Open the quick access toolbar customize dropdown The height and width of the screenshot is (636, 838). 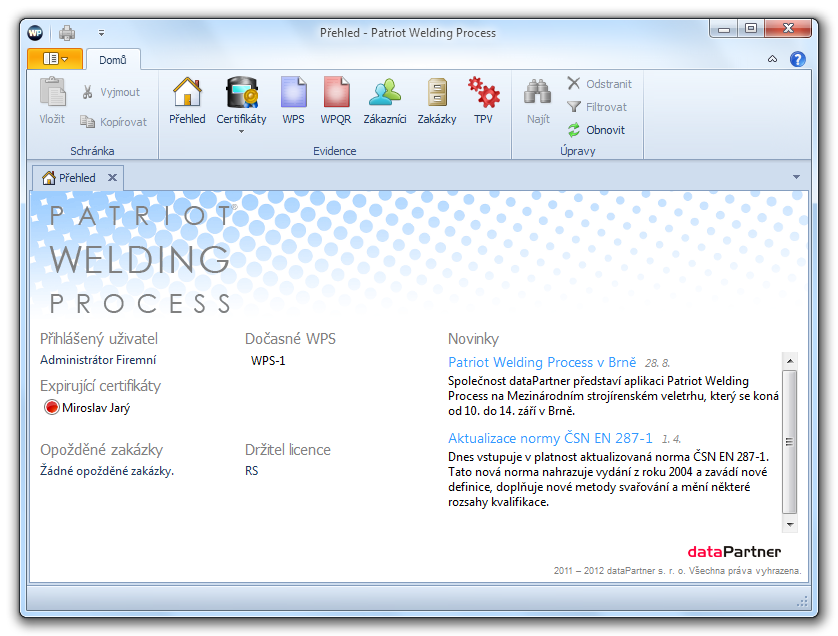(x=101, y=33)
